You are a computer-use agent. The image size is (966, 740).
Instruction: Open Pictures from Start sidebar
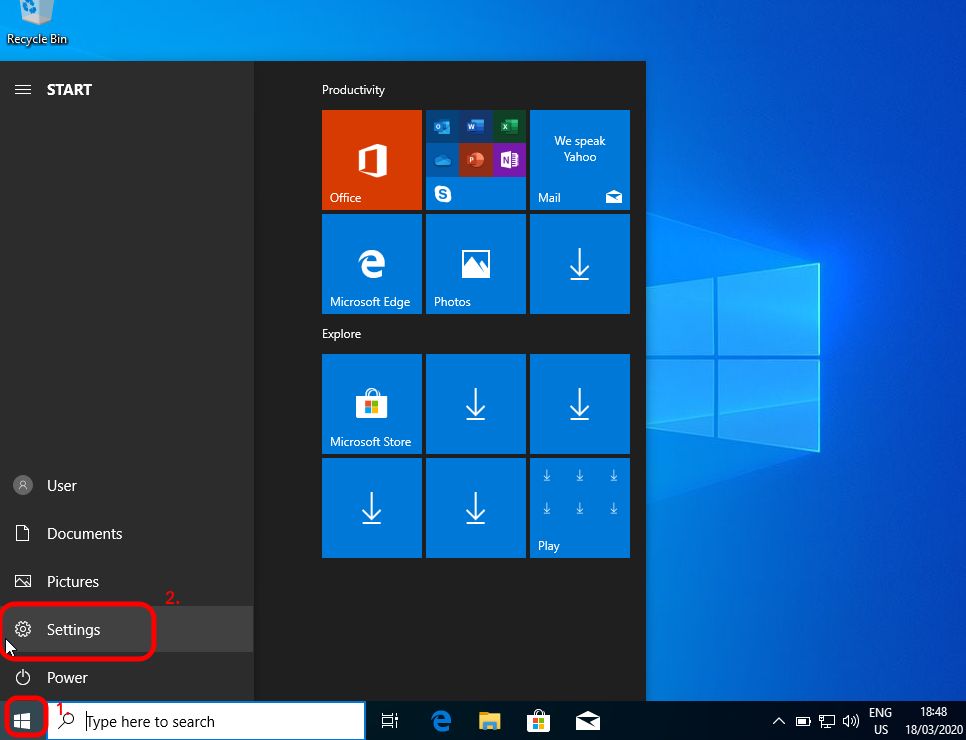(x=72, y=582)
